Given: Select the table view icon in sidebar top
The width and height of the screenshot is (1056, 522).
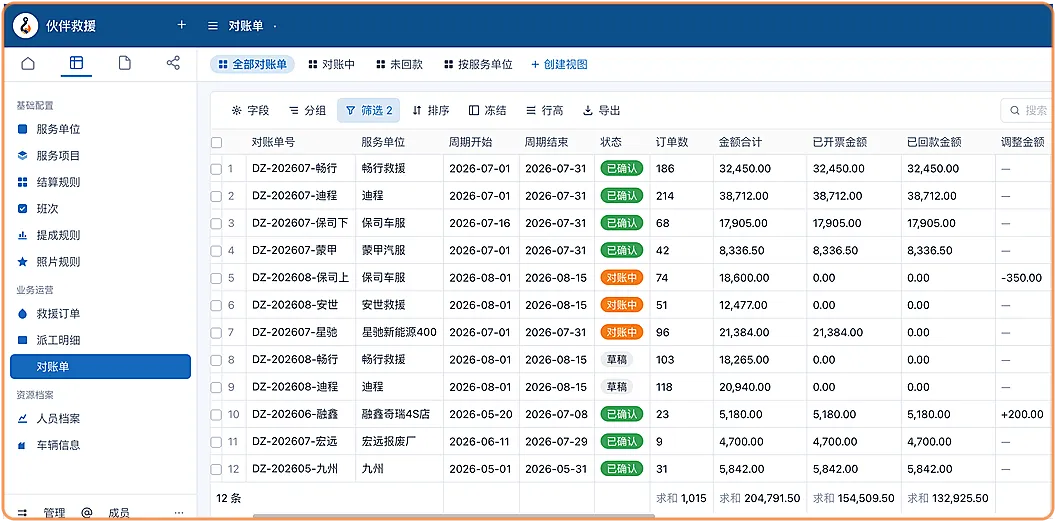Looking at the screenshot, I should tap(76, 63).
